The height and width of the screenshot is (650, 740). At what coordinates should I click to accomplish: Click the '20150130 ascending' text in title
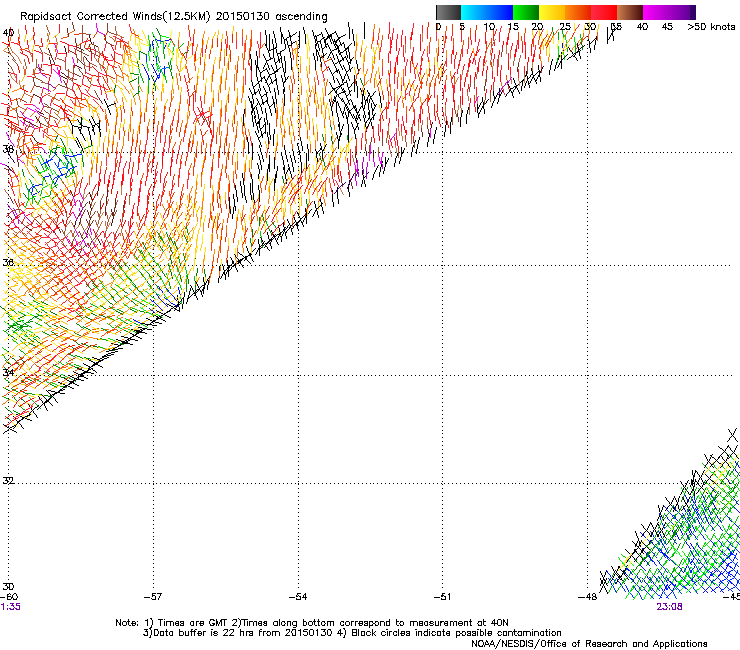coord(271,17)
